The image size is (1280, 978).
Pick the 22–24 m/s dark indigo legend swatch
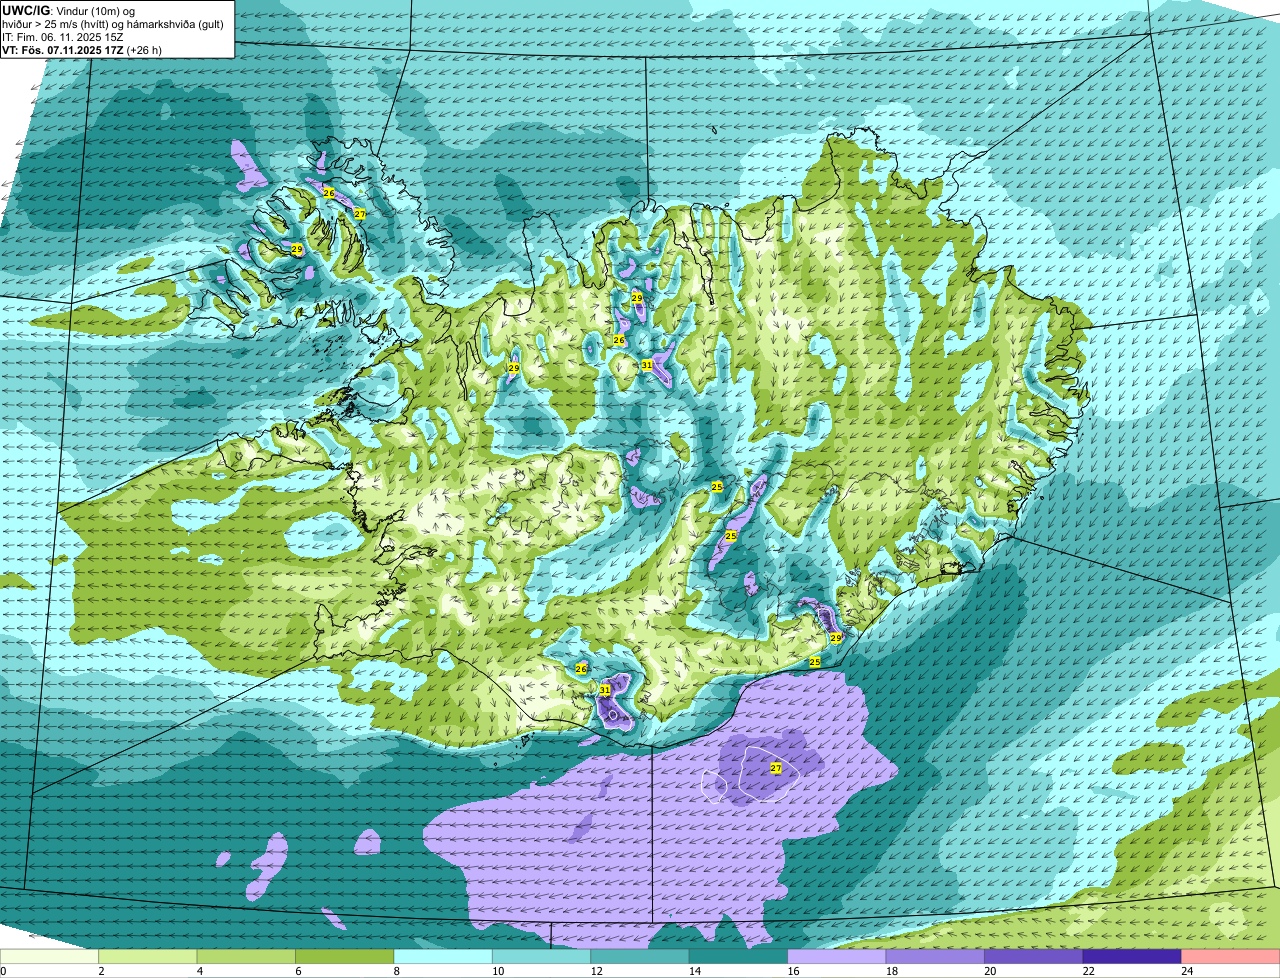1132,956
